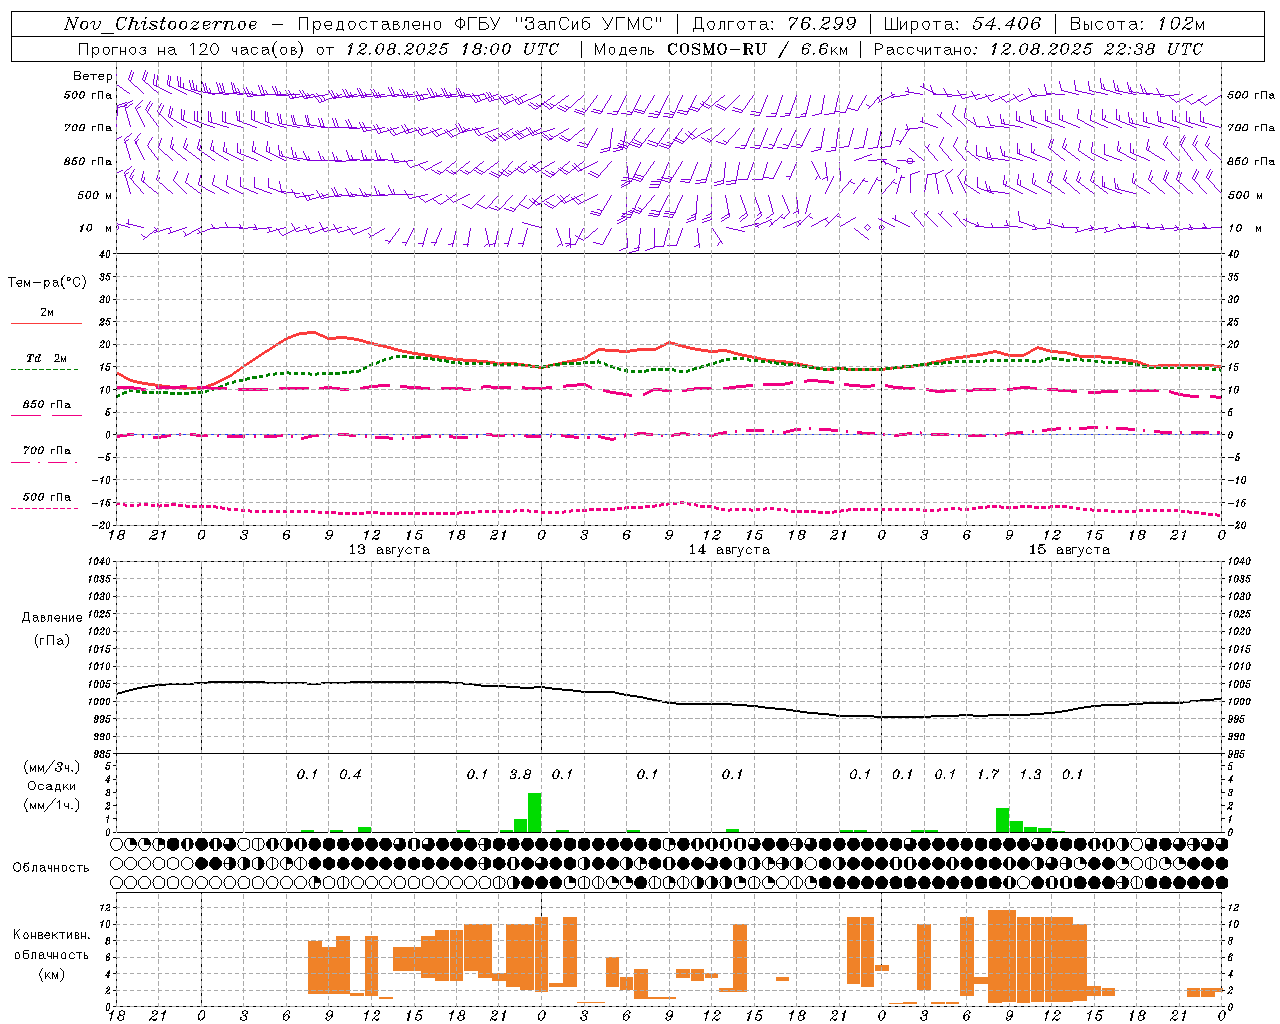Image resolution: width=1280 pixels, height=1024 pixels.
Task: Click the Конвективн. label of convective cloud panel
Action: [52, 935]
